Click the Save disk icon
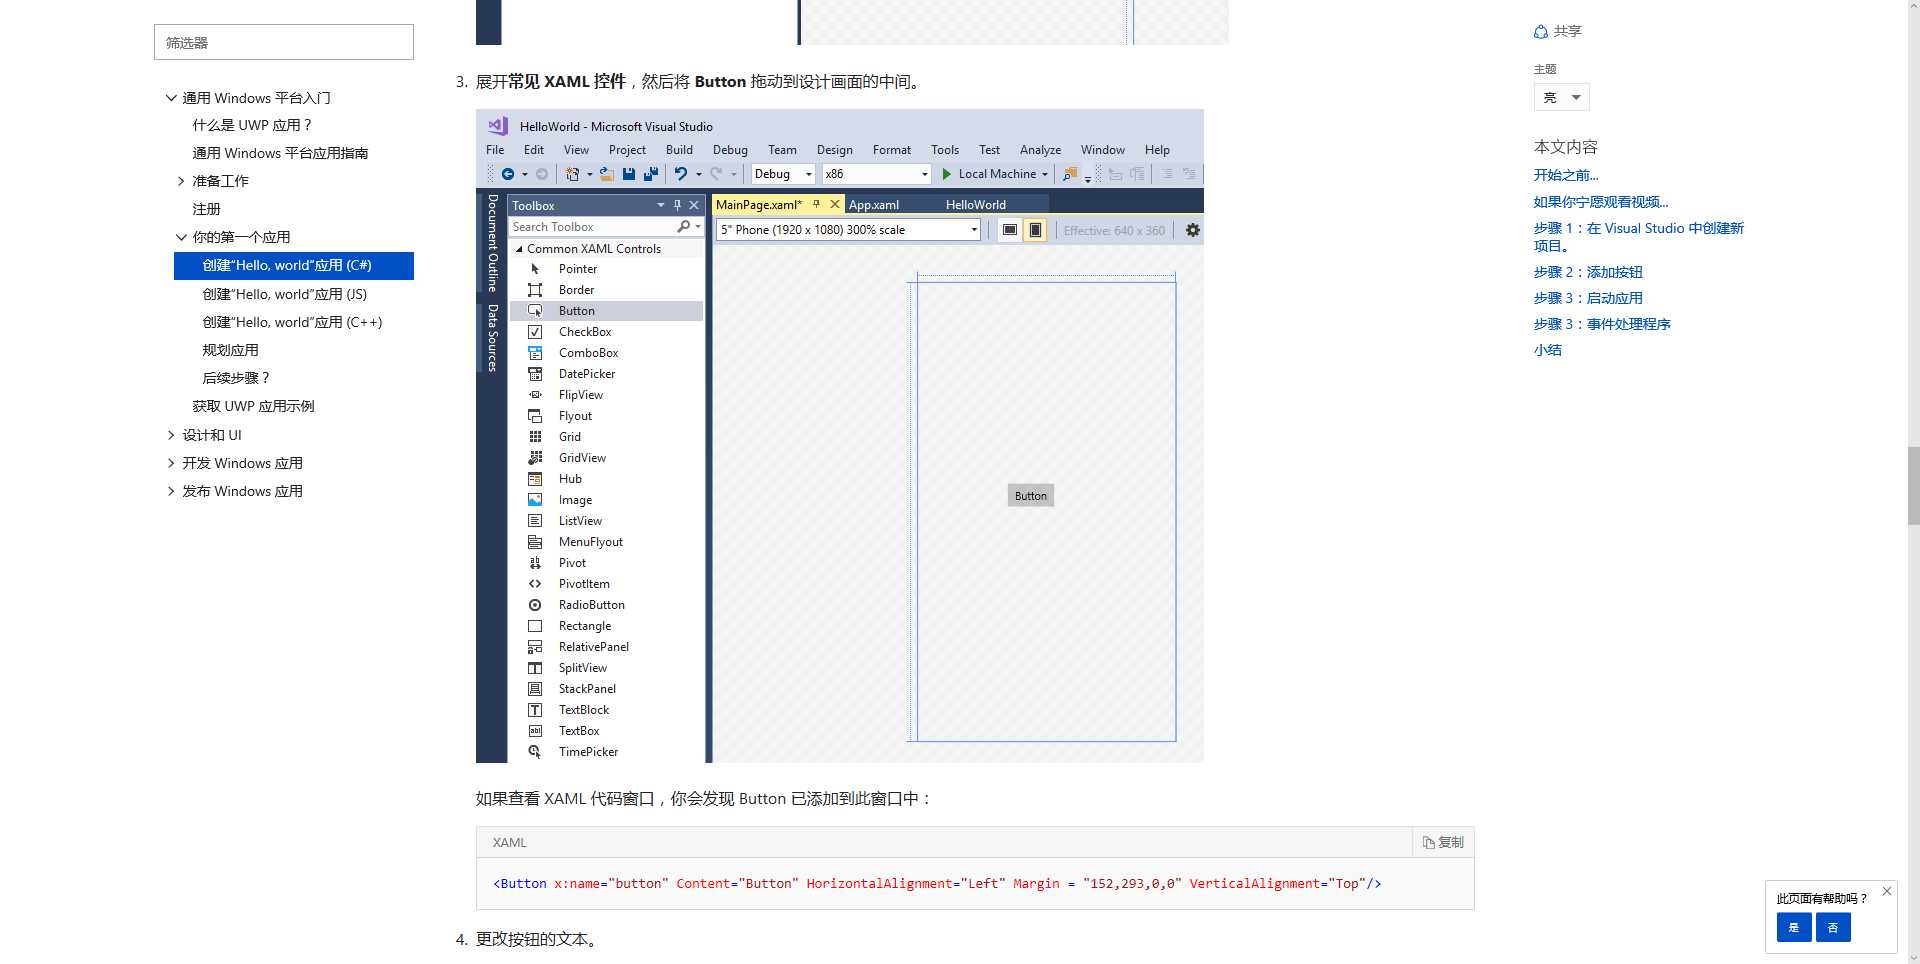 [629, 174]
